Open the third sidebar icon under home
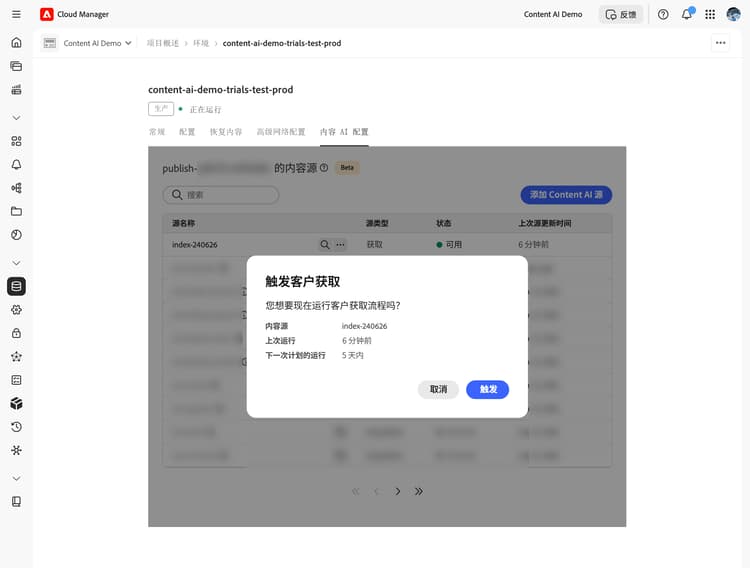Viewport: 750px width, 568px height. coord(16,89)
